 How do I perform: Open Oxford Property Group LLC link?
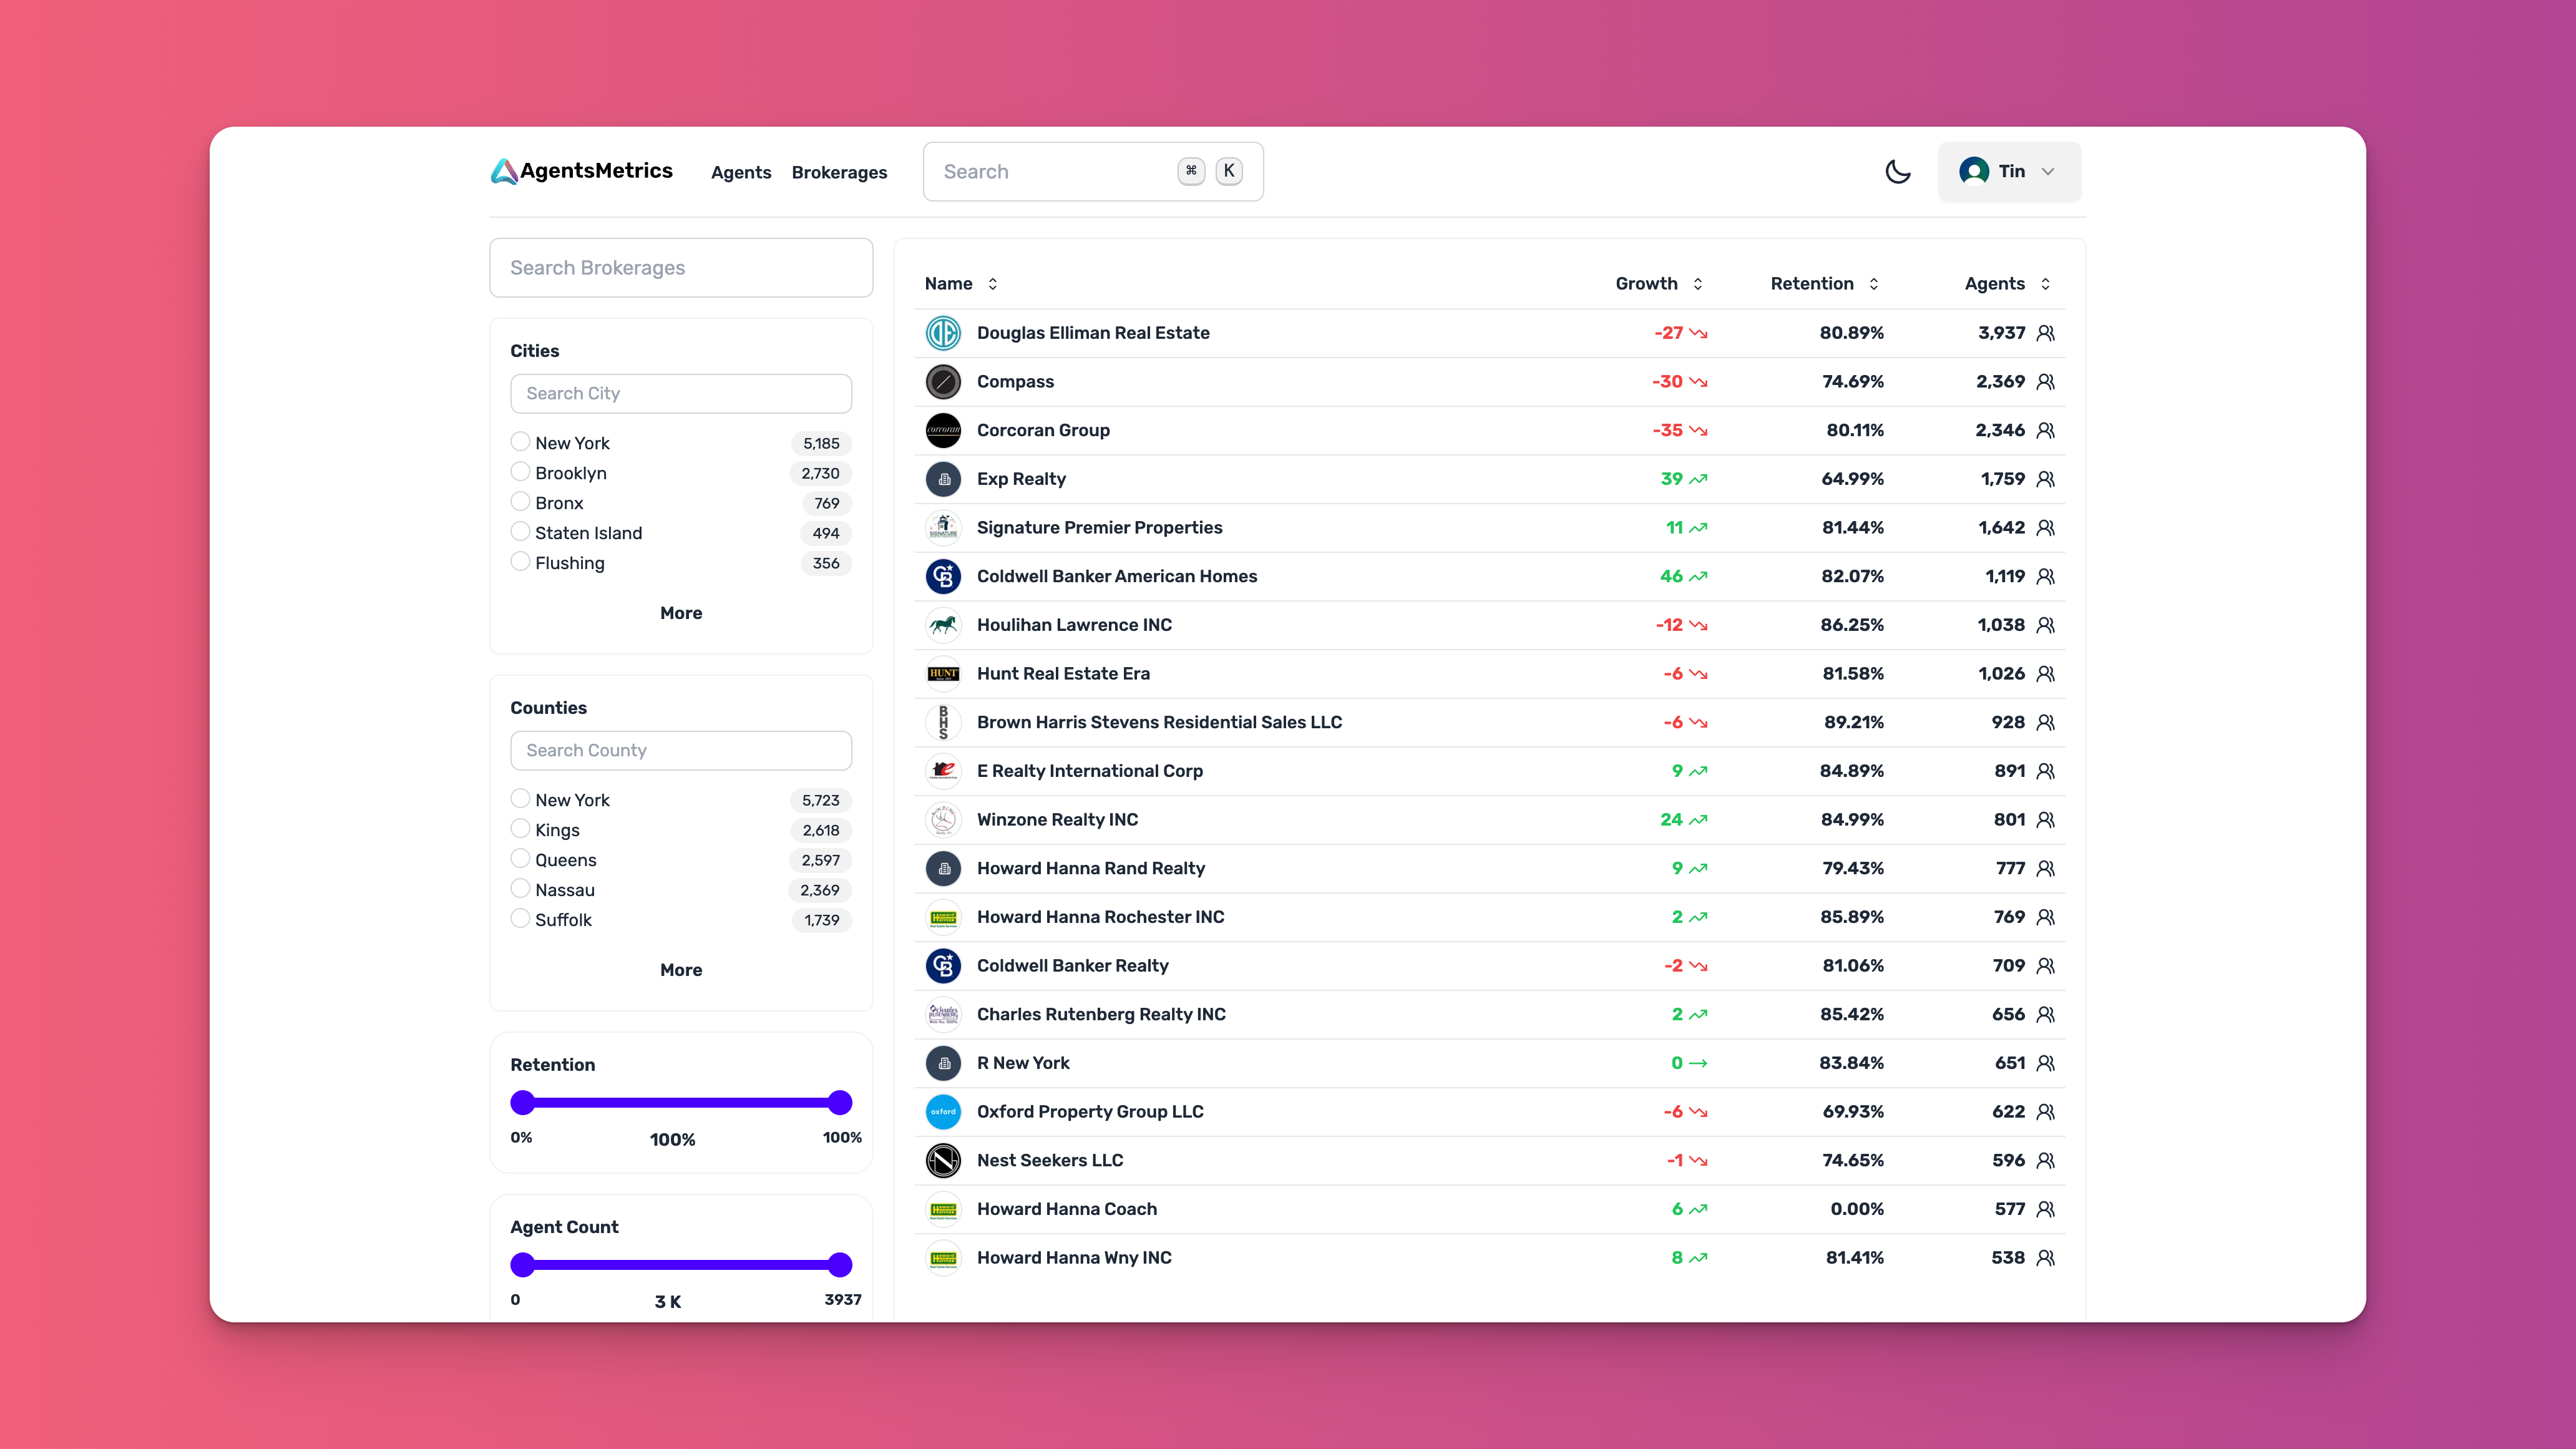1090,1111
